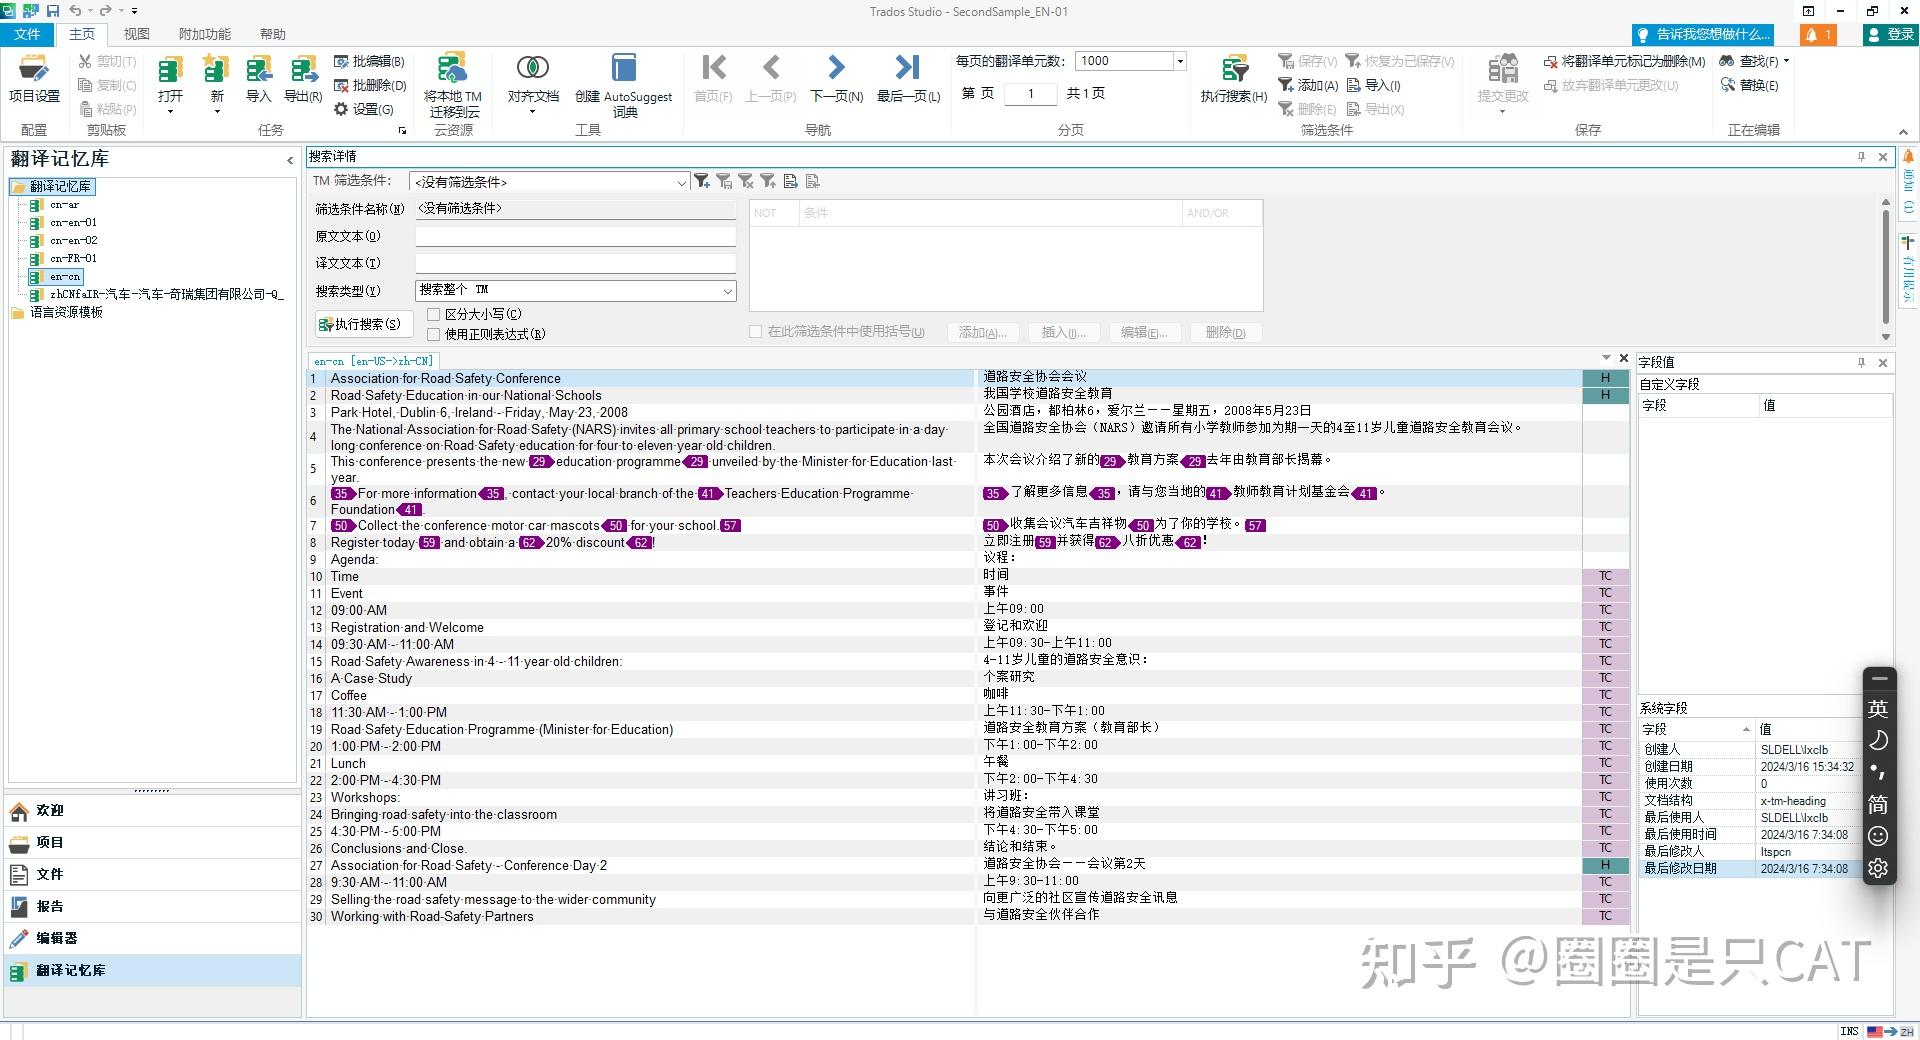Click 创建 AutoSuggest 词典 icon
The image size is (1920, 1040).
tap(624, 84)
